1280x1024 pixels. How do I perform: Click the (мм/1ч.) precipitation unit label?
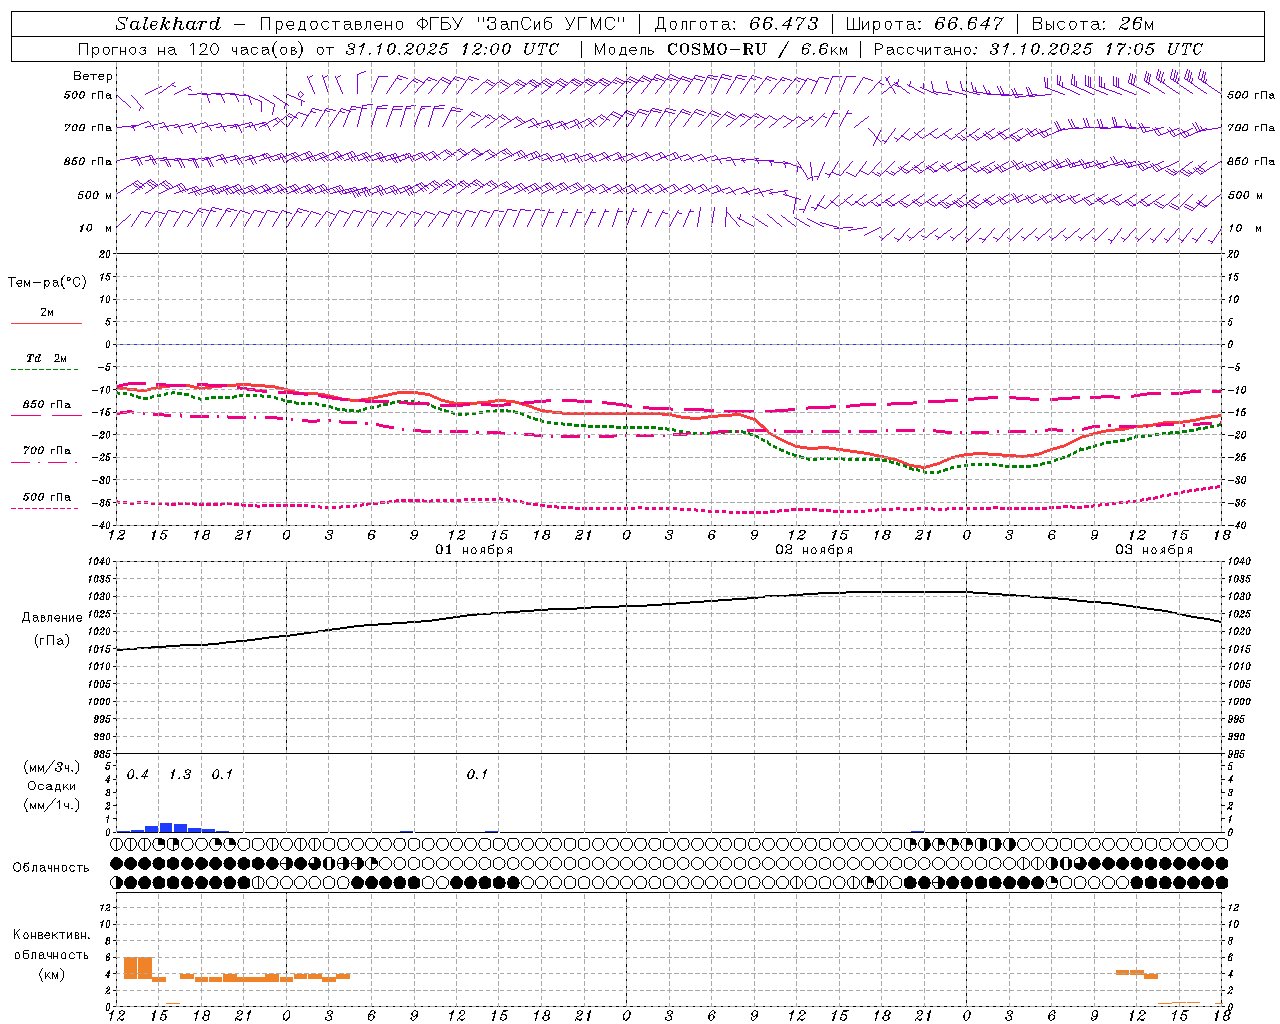tap(51, 805)
